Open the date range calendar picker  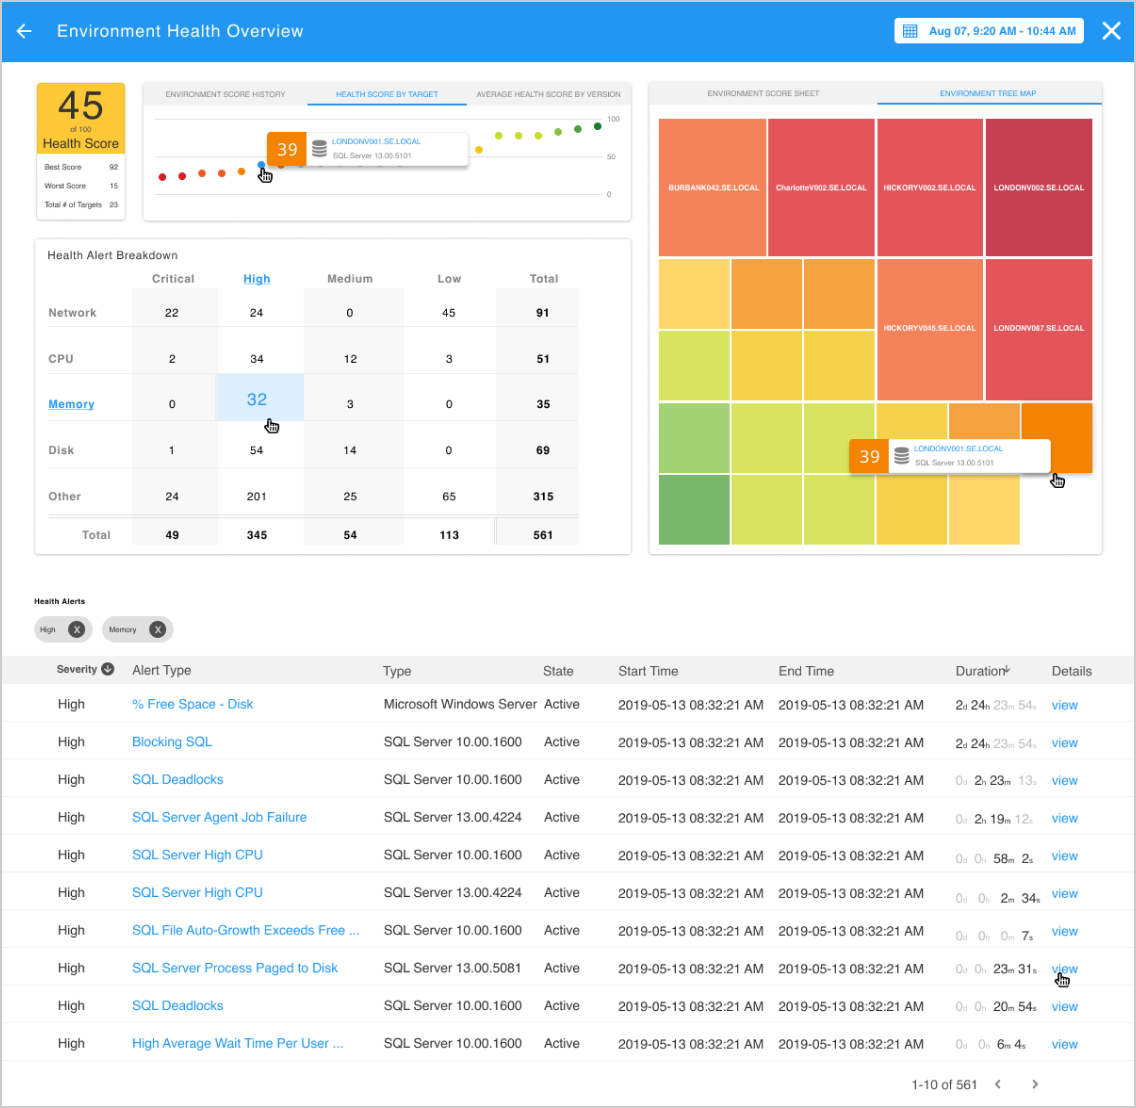click(910, 31)
